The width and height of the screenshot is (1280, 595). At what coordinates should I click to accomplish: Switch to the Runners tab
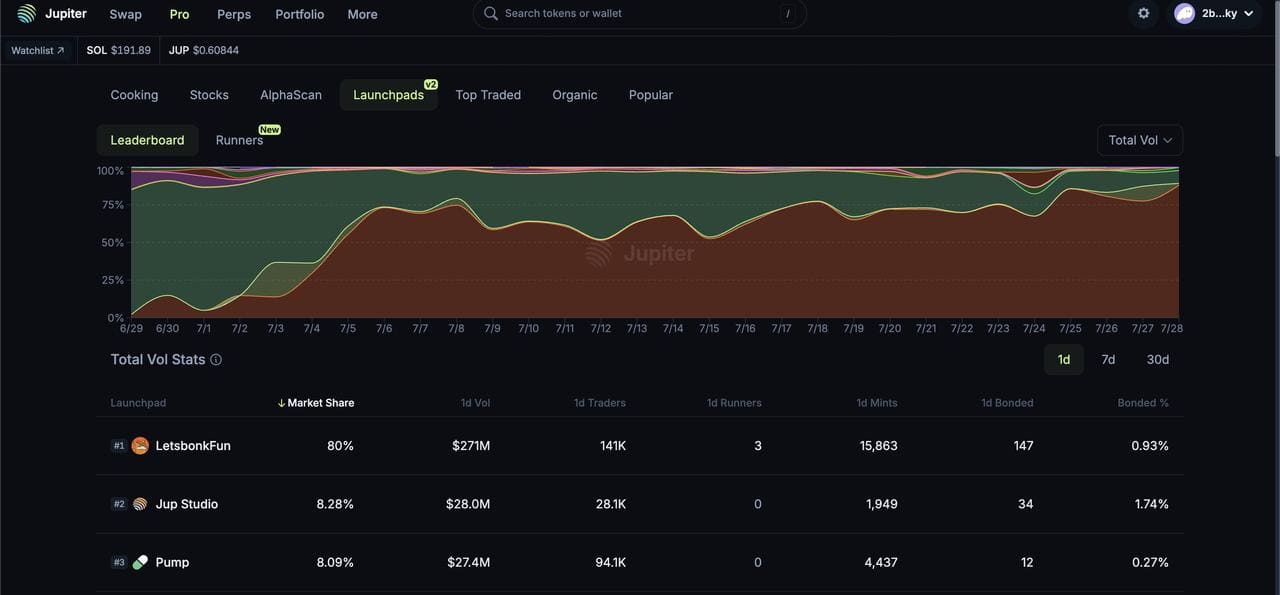coord(240,140)
